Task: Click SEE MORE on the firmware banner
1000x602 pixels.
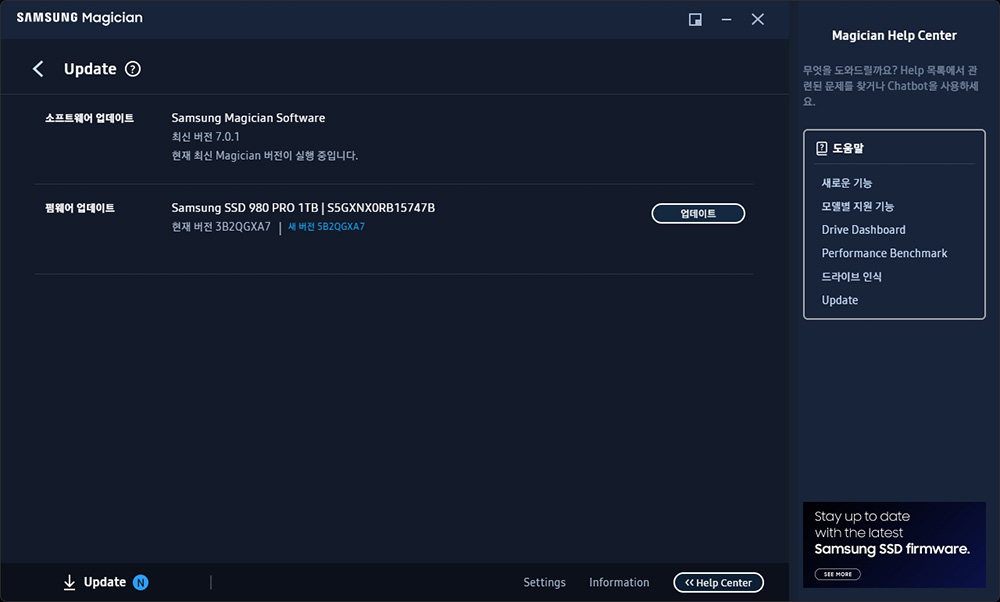Action: 837,574
